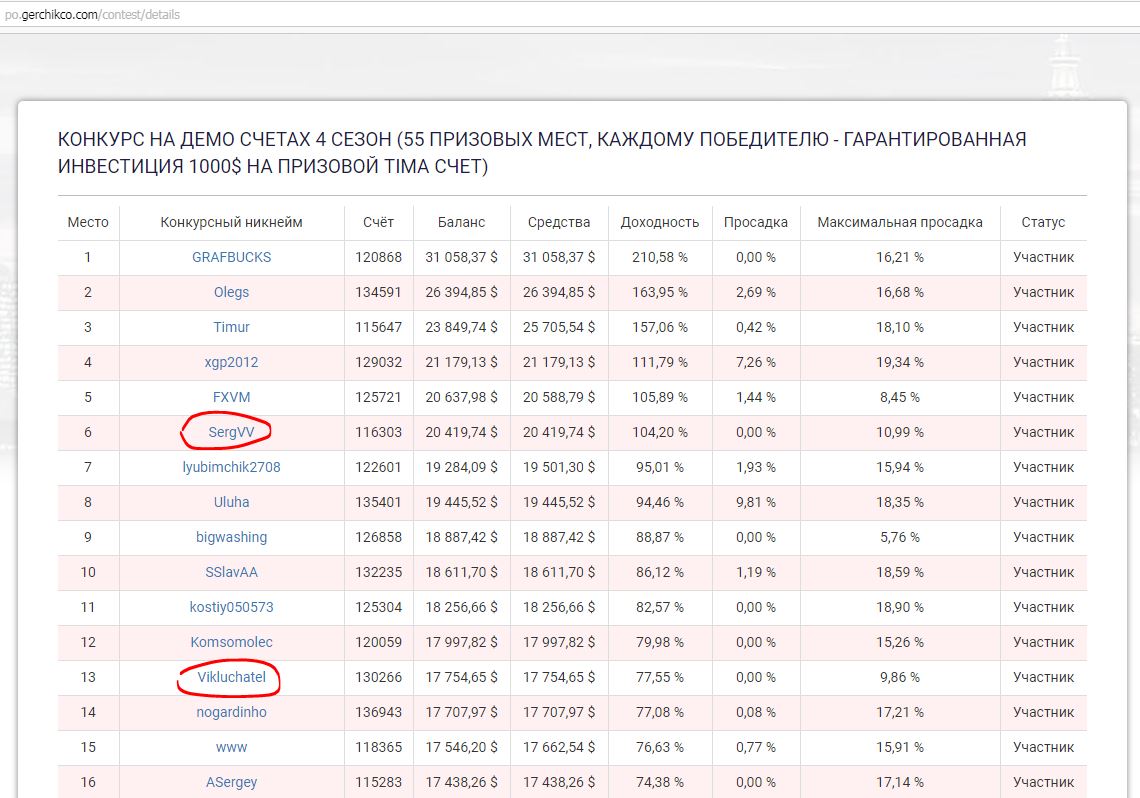Open the circled Vikluchatel link

231,677
